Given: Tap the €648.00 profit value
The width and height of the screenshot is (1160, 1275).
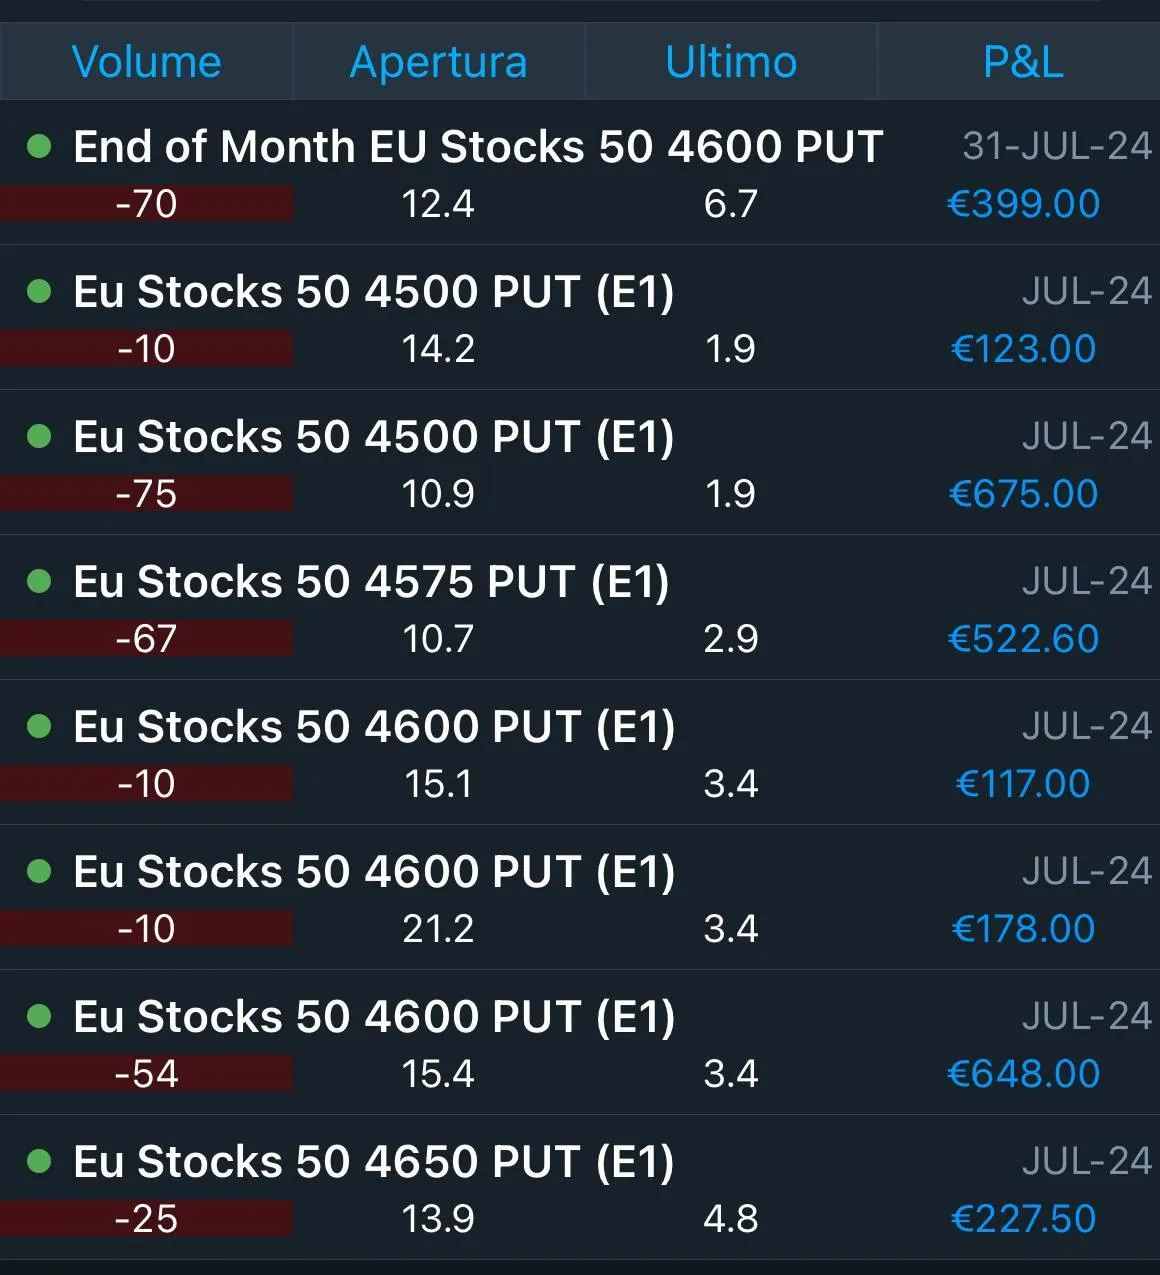Looking at the screenshot, I should tap(1023, 1074).
